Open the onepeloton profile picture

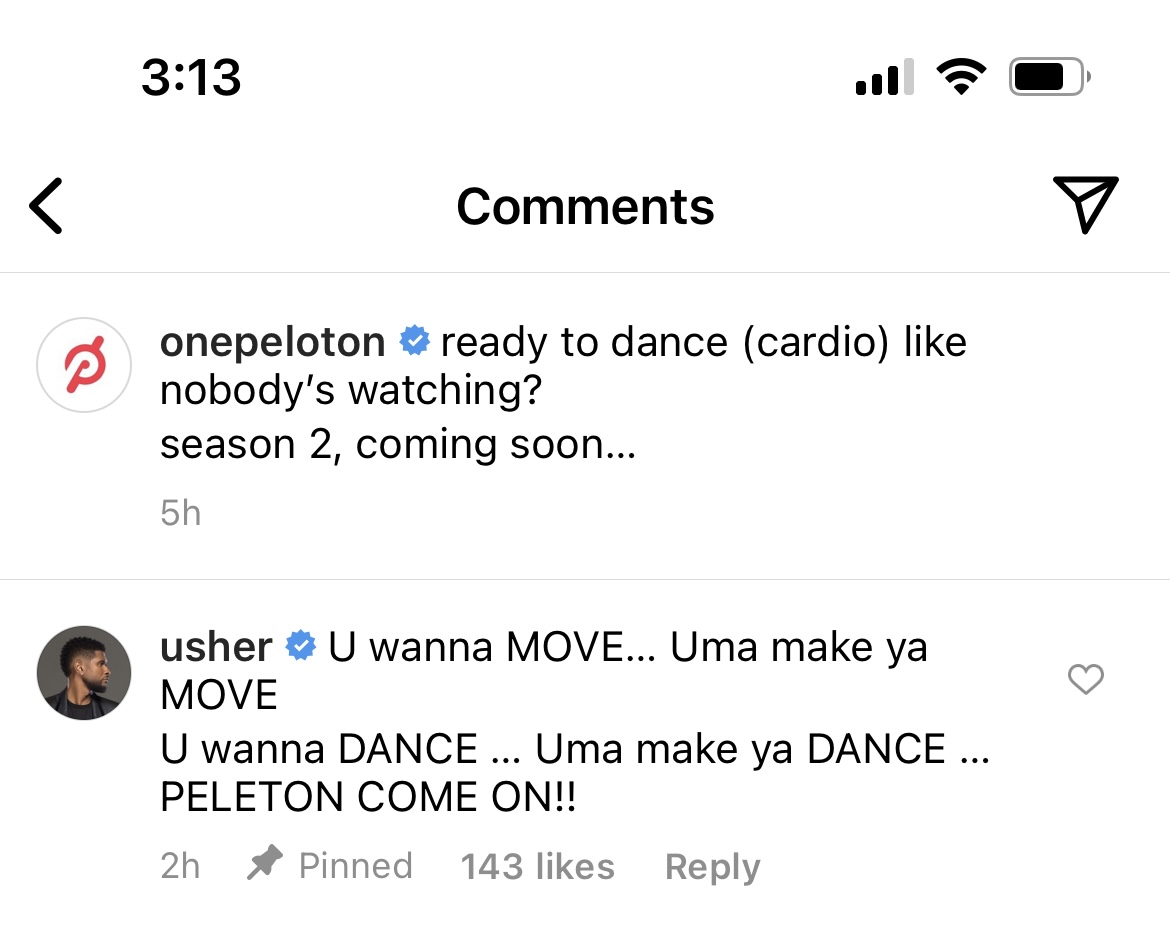[84, 366]
